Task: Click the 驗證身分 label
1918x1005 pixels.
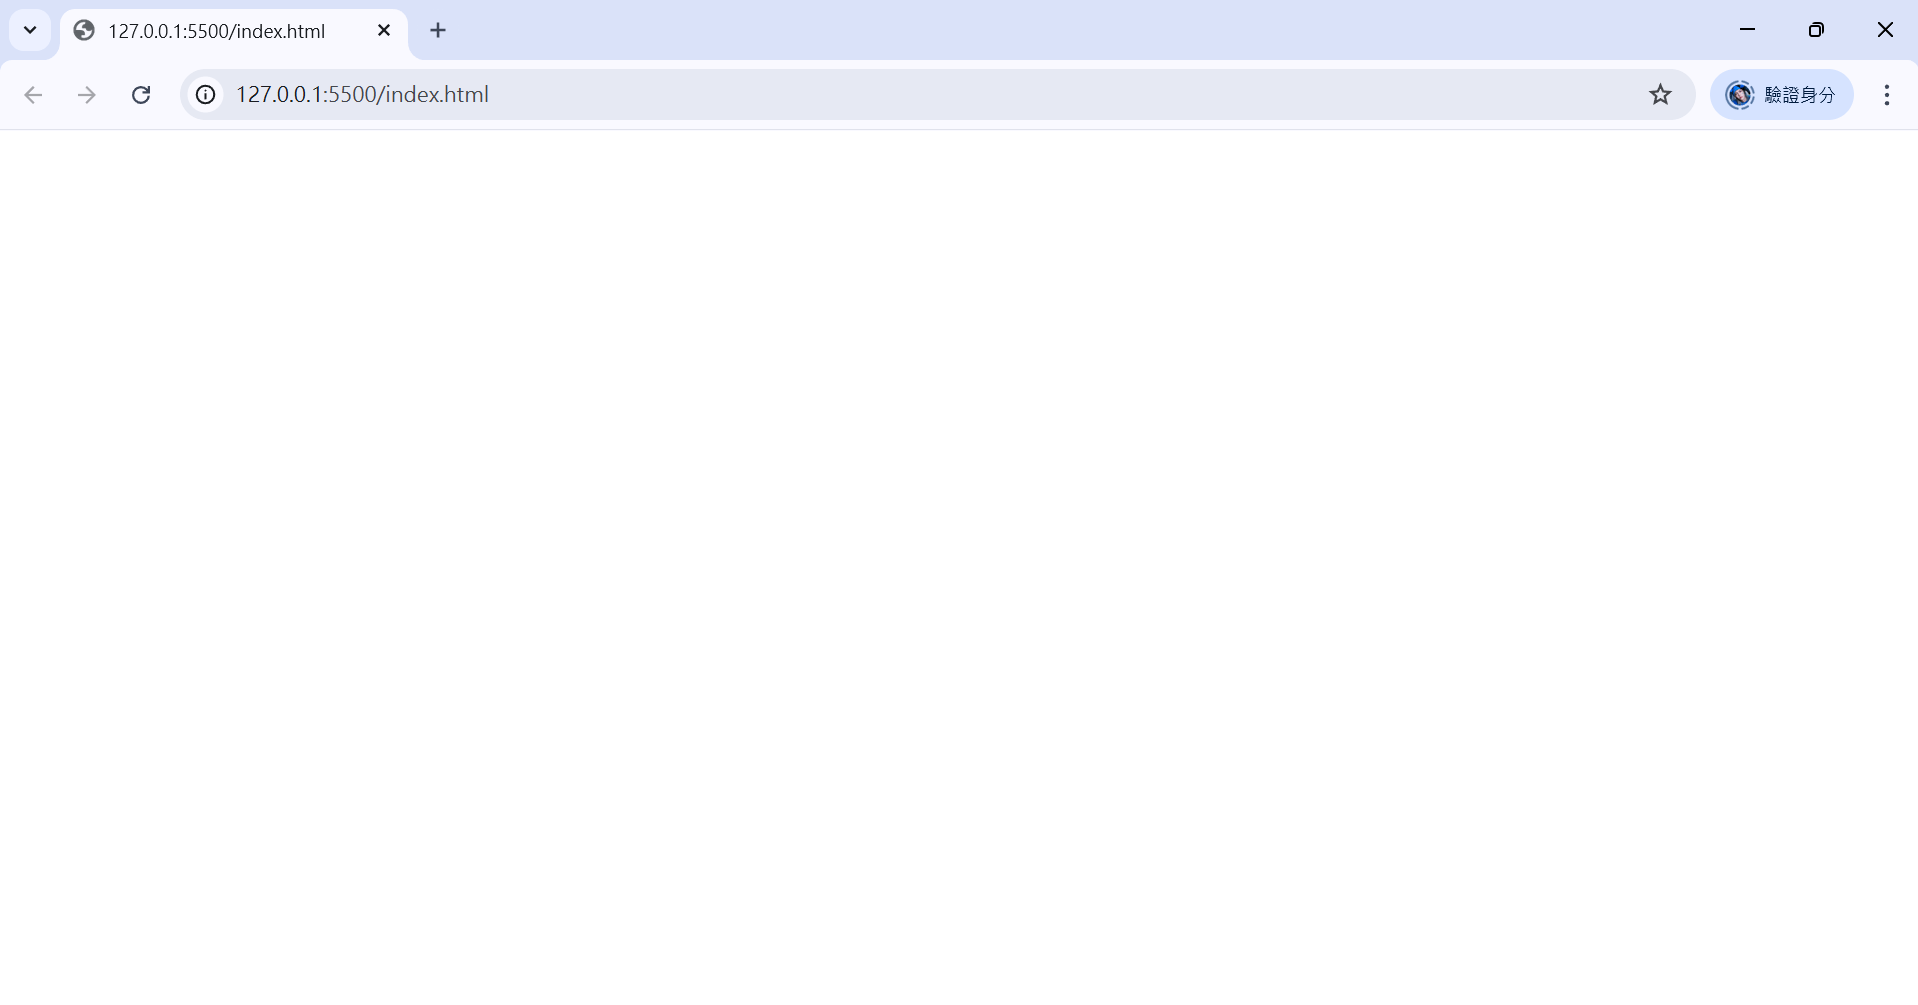Action: 1800,95
